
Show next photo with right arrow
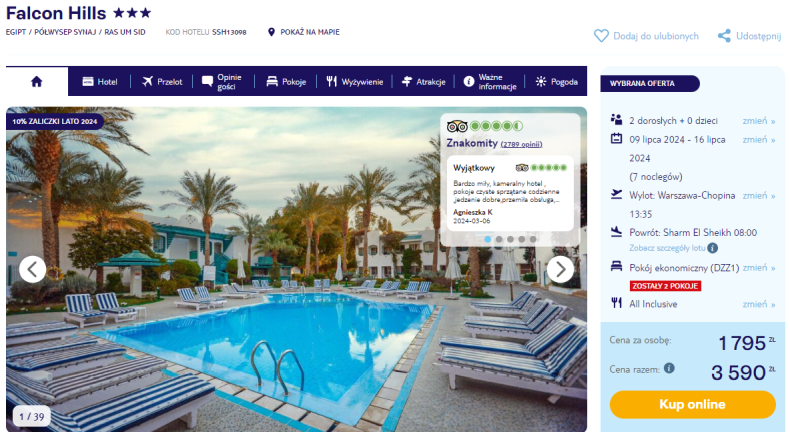(x=560, y=269)
